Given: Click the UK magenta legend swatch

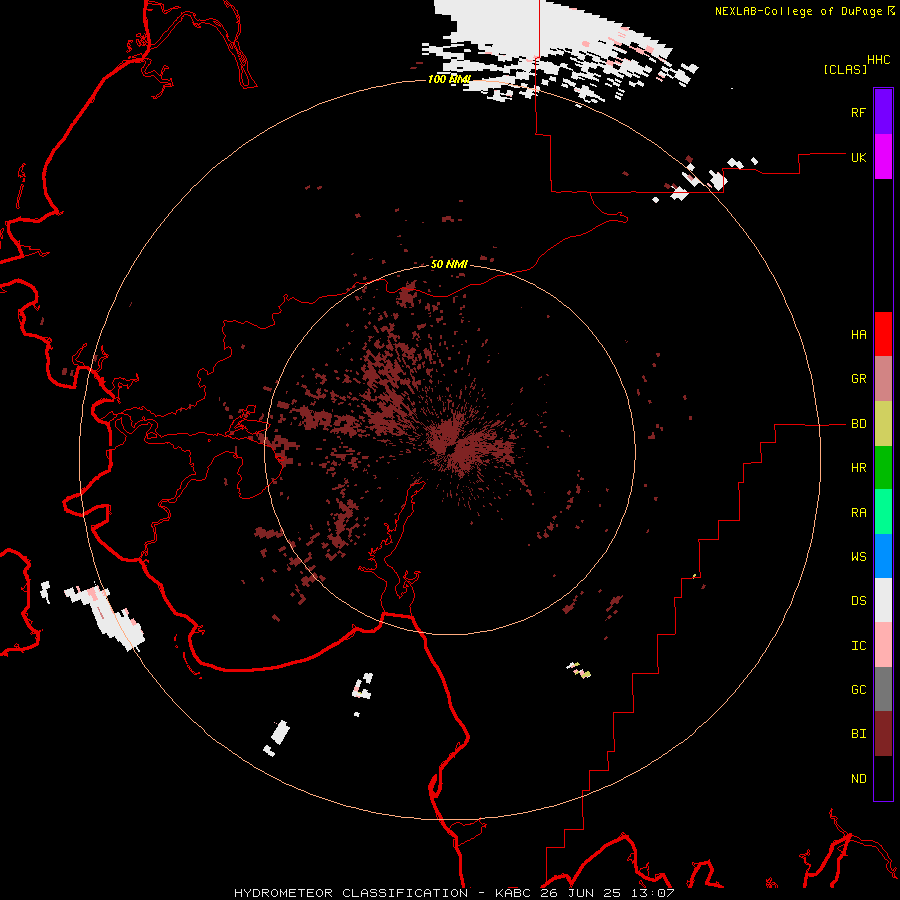Looking at the screenshot, I should pos(883,157).
